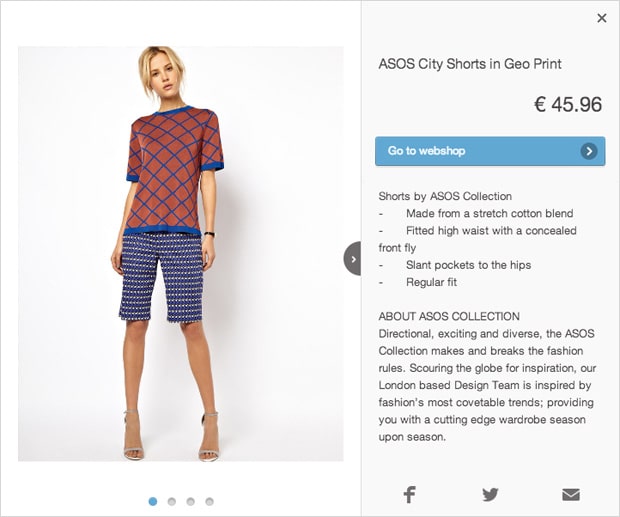This screenshot has height=517, width=620.
Task: Jump to the fourth image dot
Action: point(209,501)
